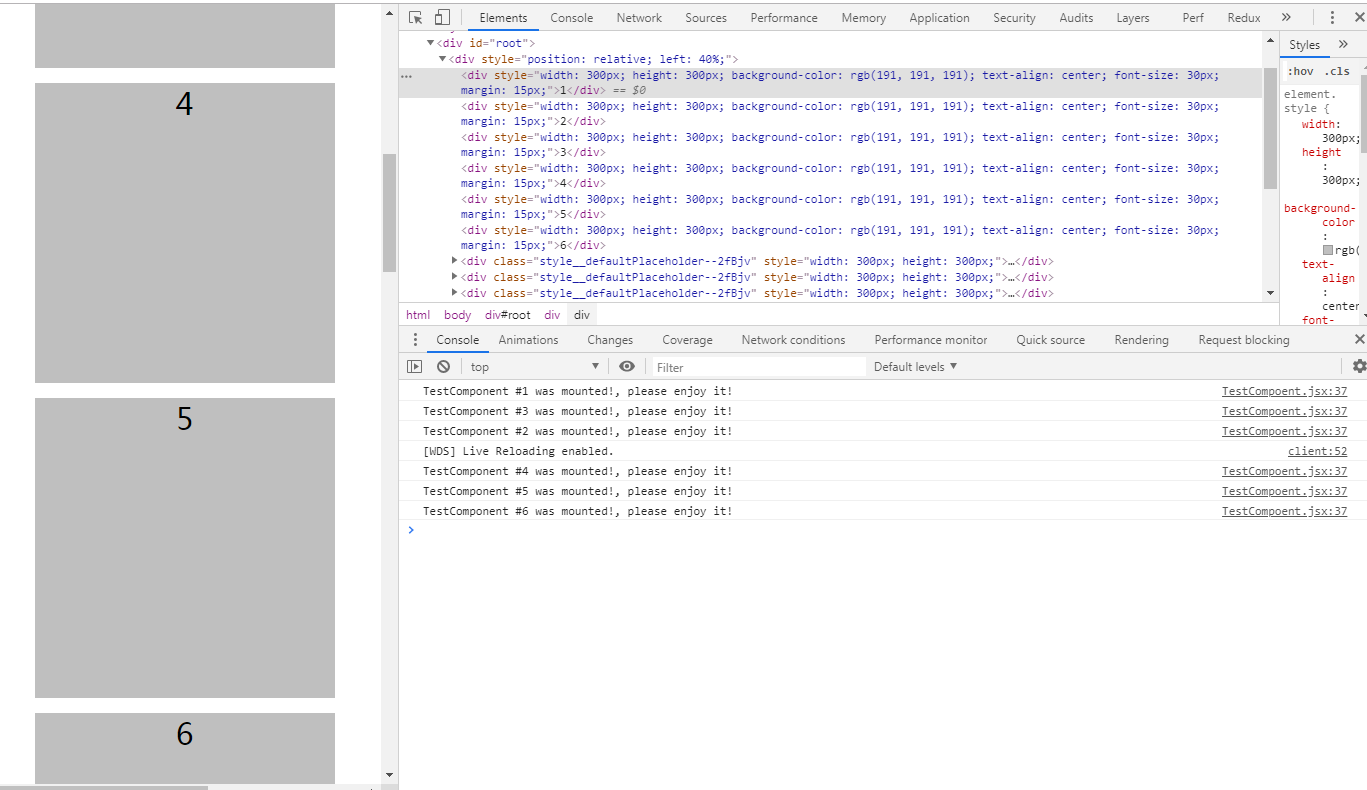The image size is (1367, 790).
Task: Clear the console
Action: [x=443, y=367]
